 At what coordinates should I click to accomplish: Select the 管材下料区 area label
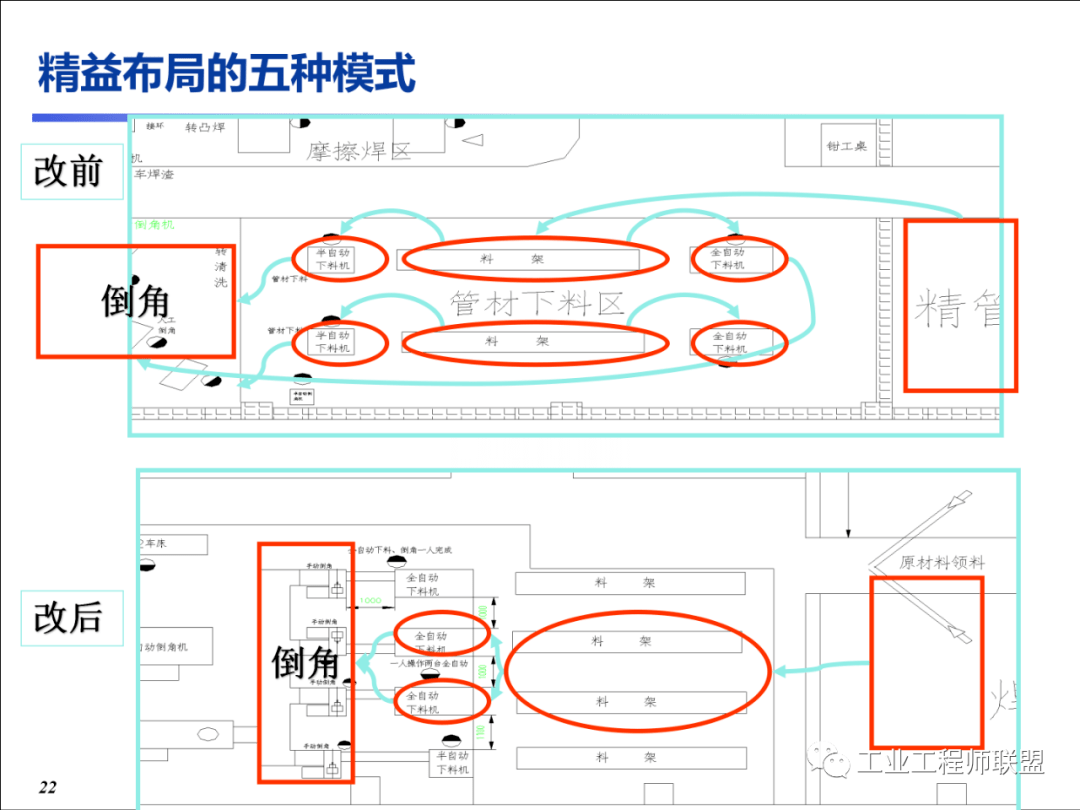click(537, 304)
